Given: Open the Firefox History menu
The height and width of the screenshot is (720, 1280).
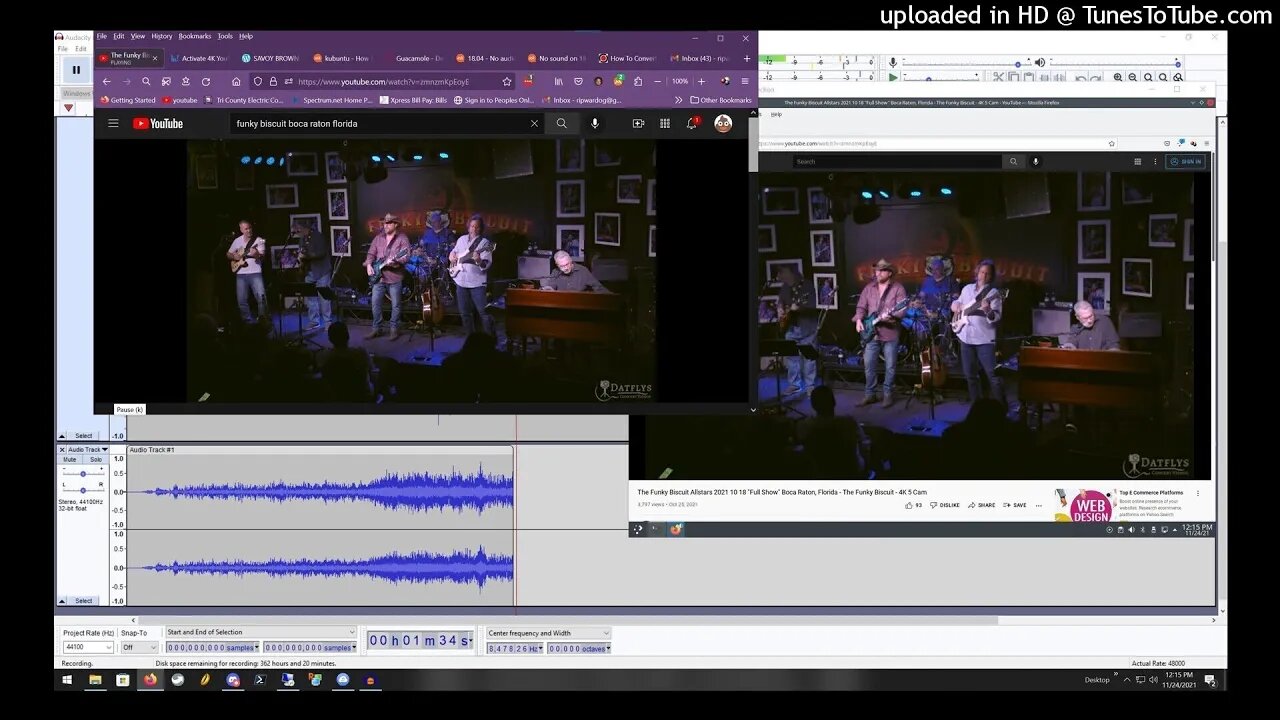Looking at the screenshot, I should pos(162,36).
